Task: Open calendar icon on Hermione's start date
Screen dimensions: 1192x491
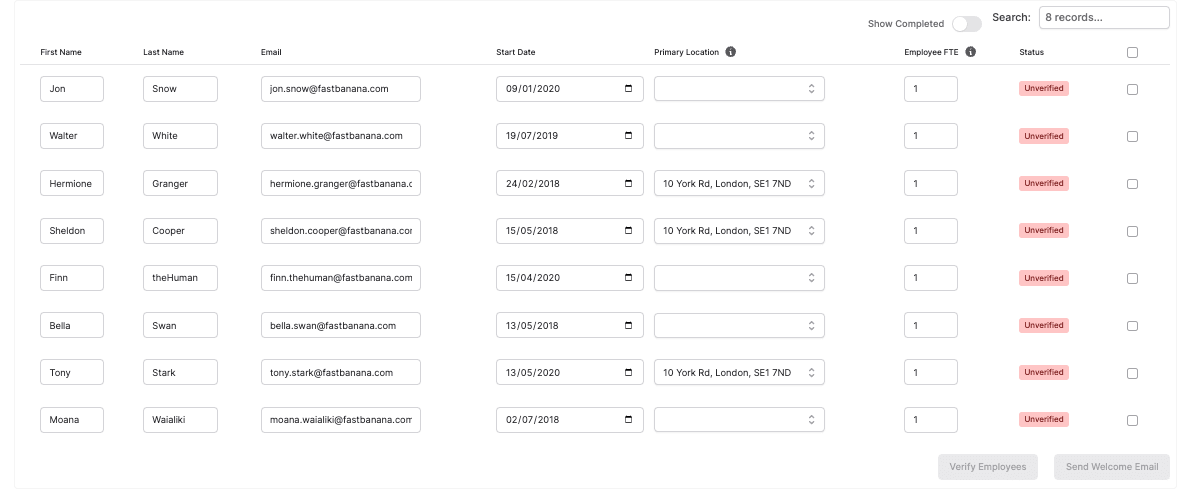Action: point(628,183)
